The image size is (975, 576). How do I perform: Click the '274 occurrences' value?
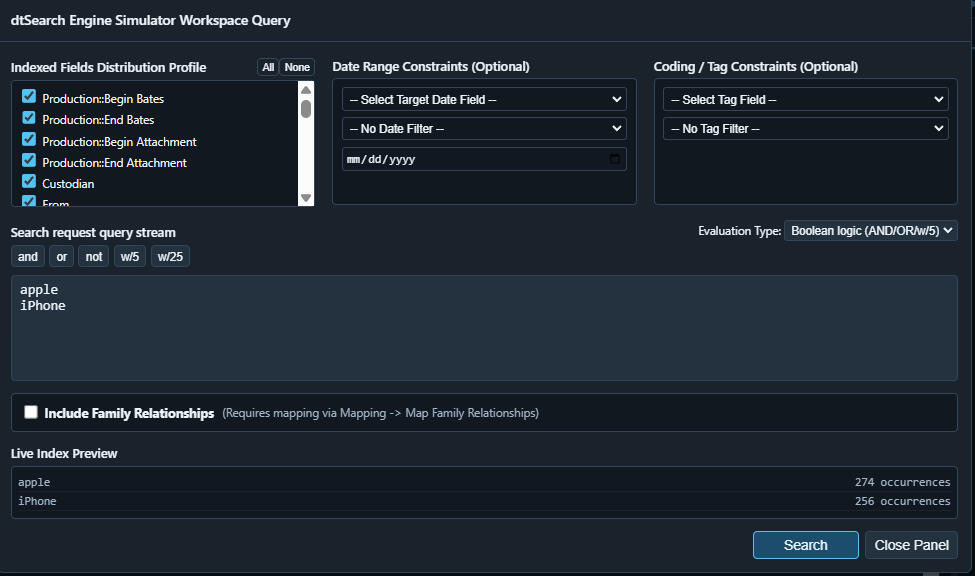pyautogui.click(x=902, y=482)
